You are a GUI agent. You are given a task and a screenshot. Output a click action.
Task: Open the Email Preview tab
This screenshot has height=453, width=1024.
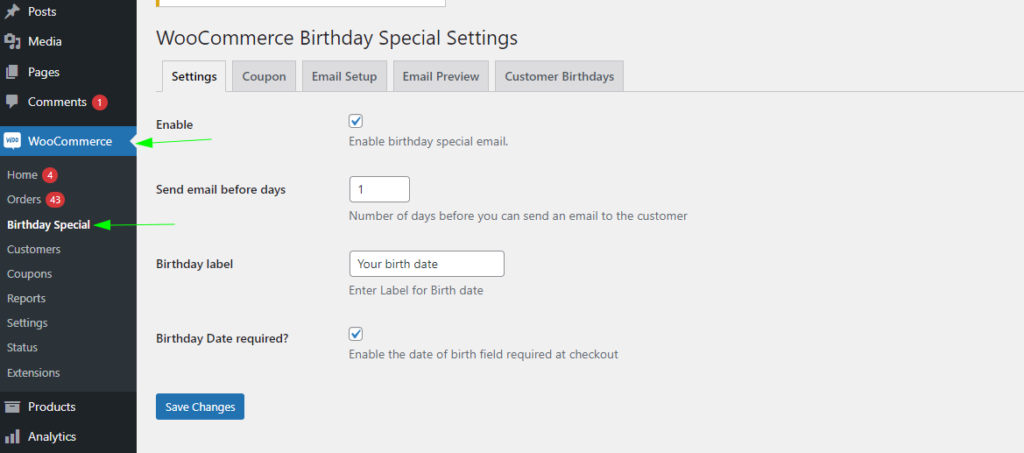click(441, 76)
